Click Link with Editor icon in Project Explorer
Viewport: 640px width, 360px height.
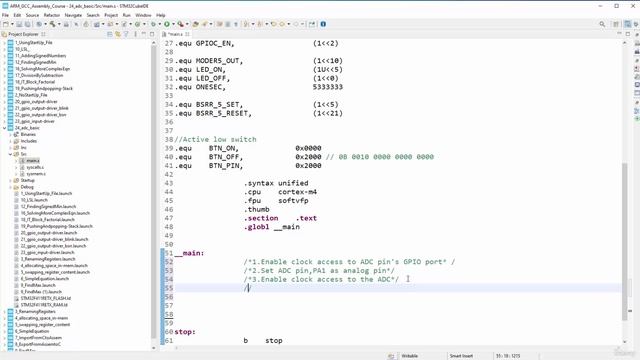118,34
